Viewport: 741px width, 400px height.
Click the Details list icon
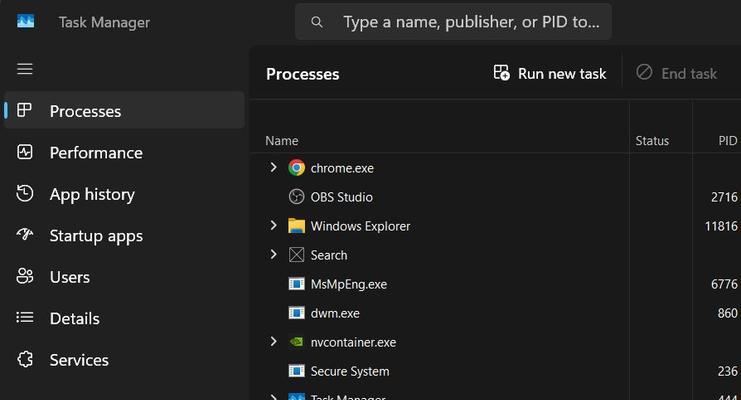(25, 317)
